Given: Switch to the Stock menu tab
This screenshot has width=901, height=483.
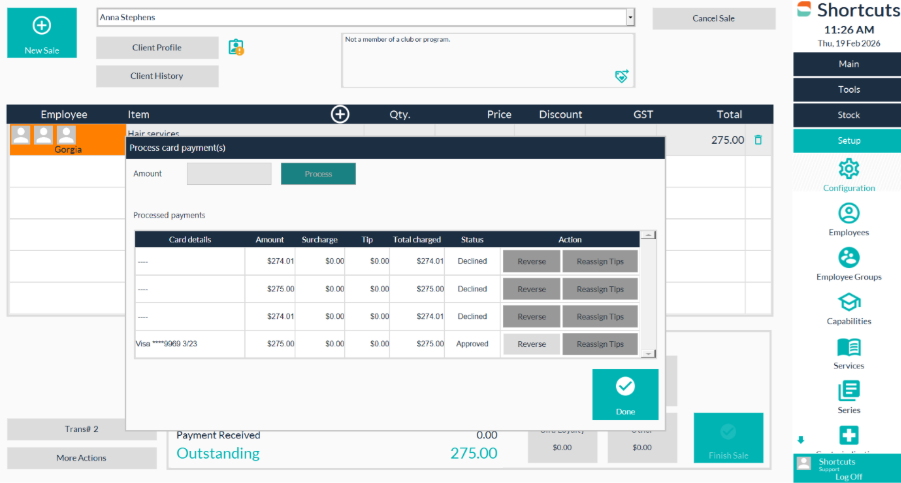Looking at the screenshot, I should click(x=848, y=115).
